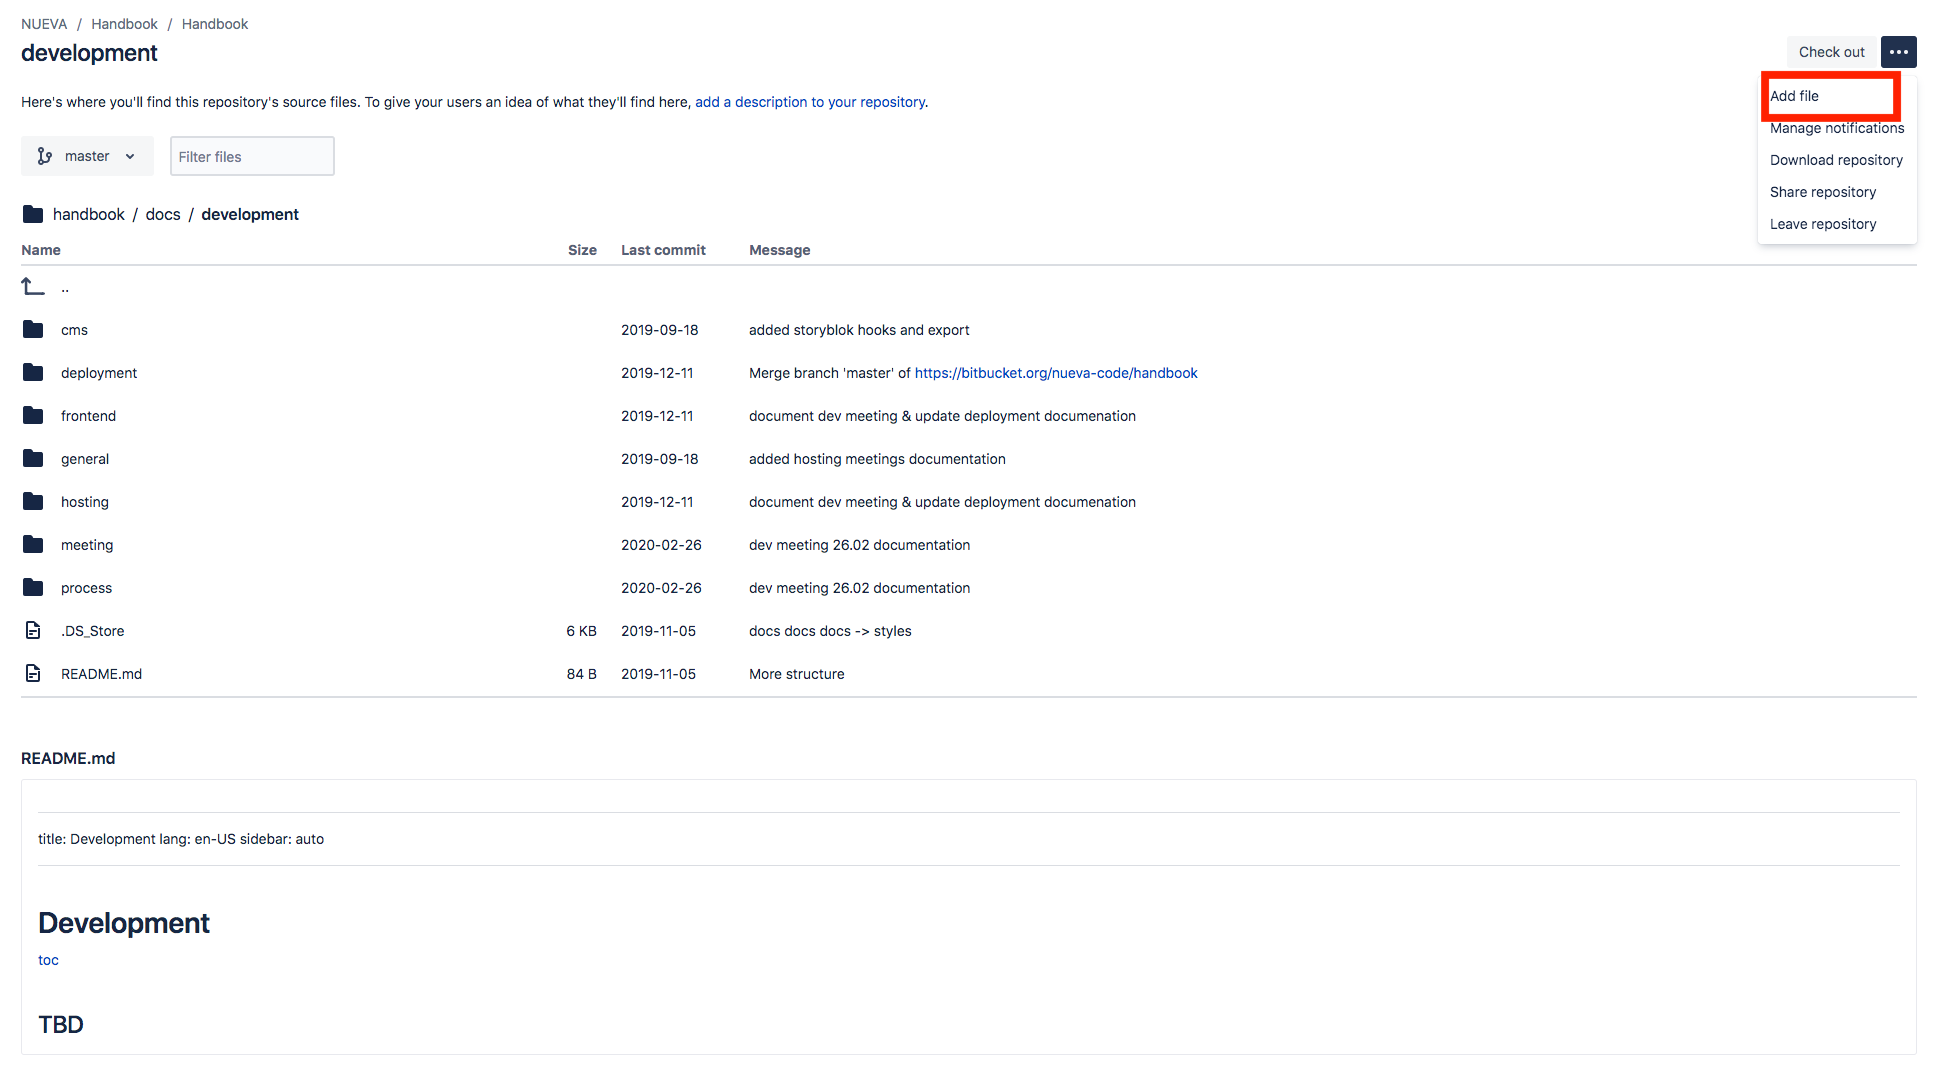The width and height of the screenshot is (1948, 1068).
Task: Click the file icon beside .DS_Store
Action: pos(33,631)
